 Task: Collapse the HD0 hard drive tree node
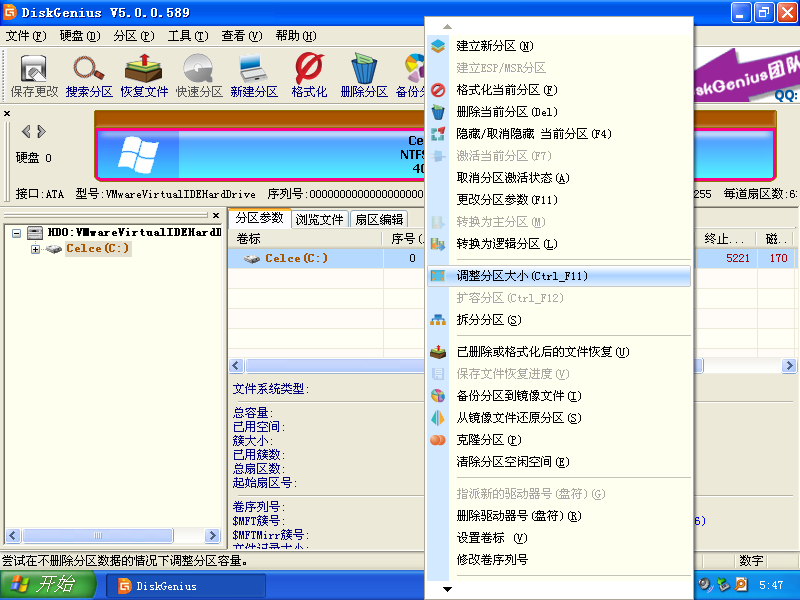pos(17,233)
